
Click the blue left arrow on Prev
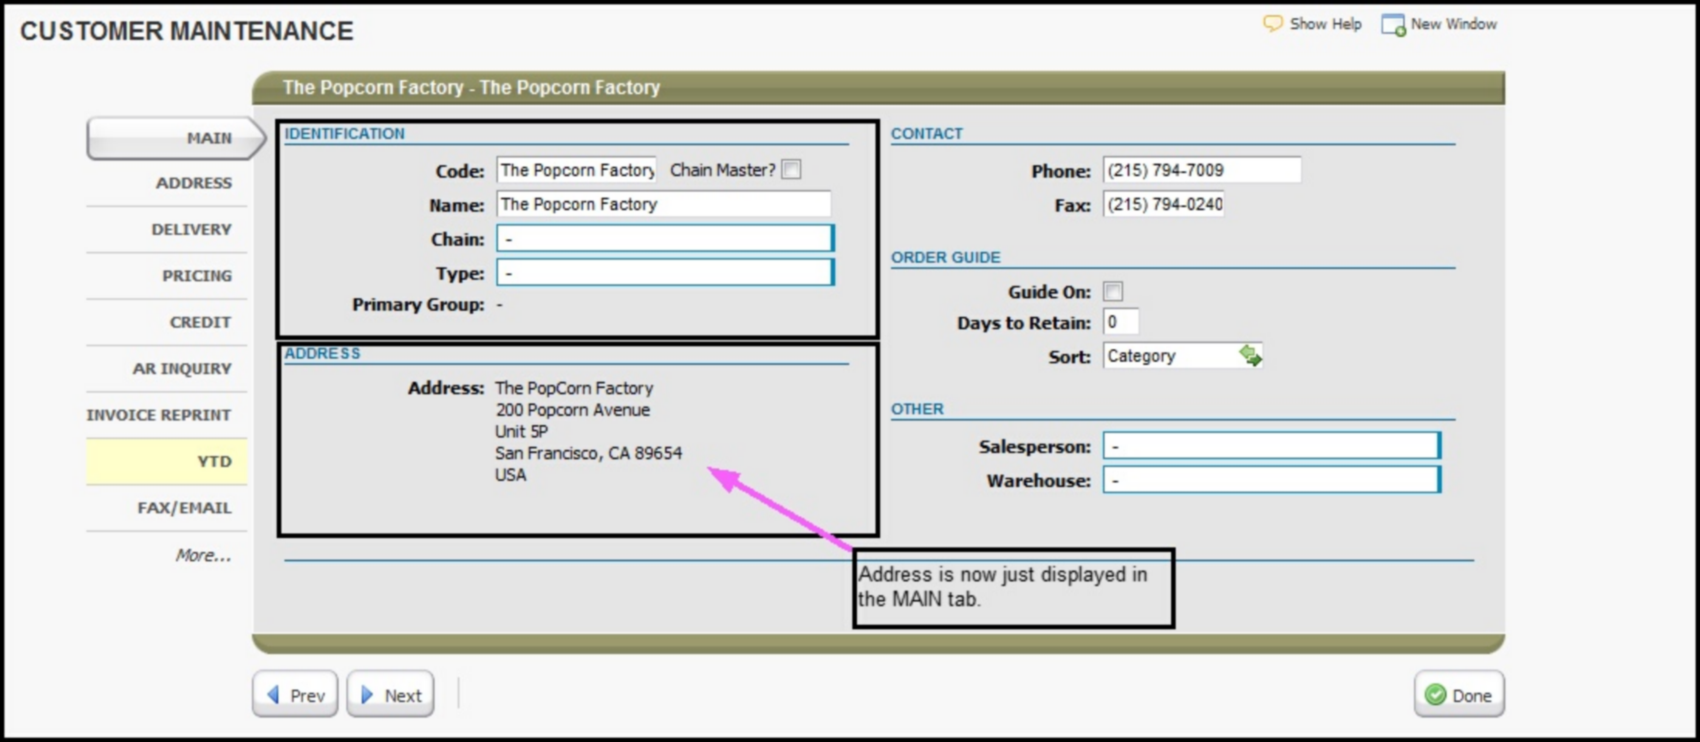pyautogui.click(x=273, y=694)
